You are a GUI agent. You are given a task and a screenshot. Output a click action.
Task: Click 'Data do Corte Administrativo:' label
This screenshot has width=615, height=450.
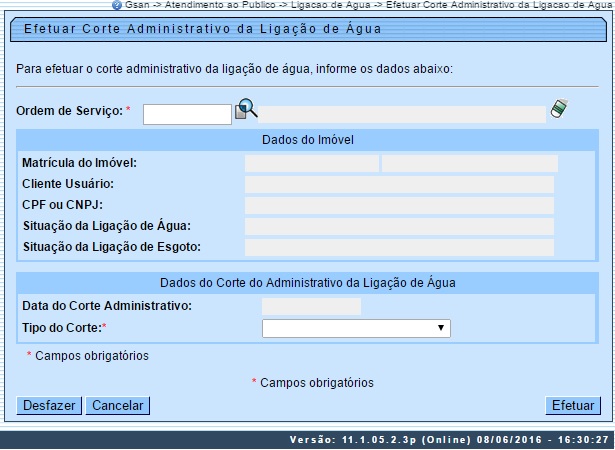pyautogui.click(x=107, y=306)
